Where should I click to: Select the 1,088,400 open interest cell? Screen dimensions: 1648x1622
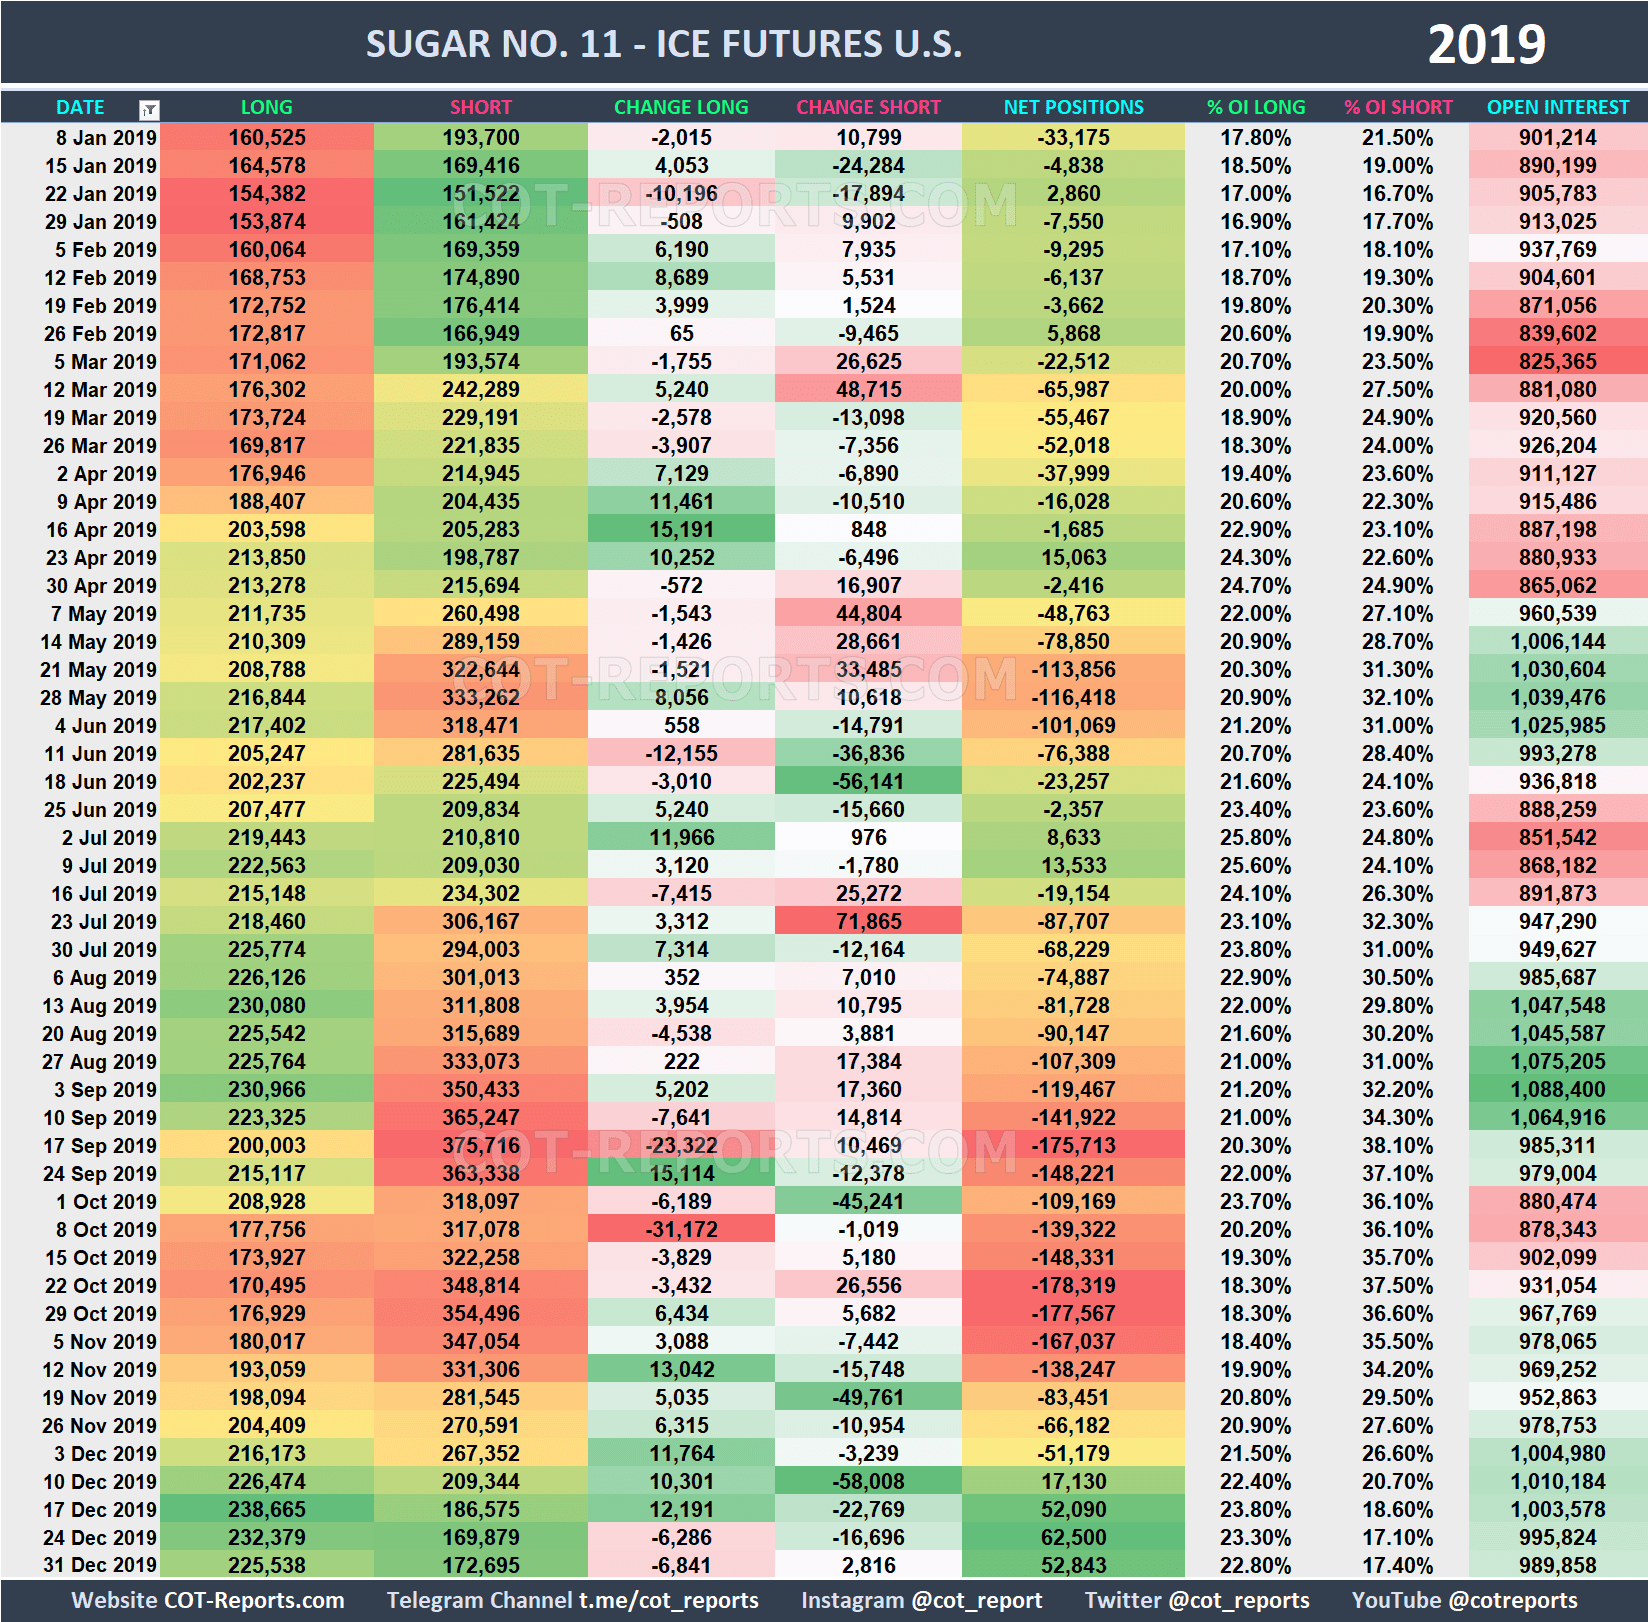1557,1089
